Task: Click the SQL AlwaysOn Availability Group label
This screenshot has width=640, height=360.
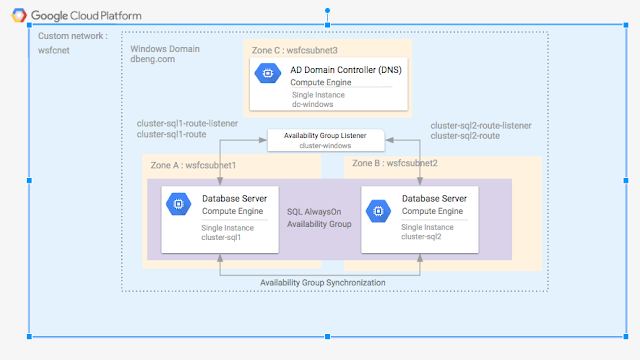Action: (x=319, y=218)
